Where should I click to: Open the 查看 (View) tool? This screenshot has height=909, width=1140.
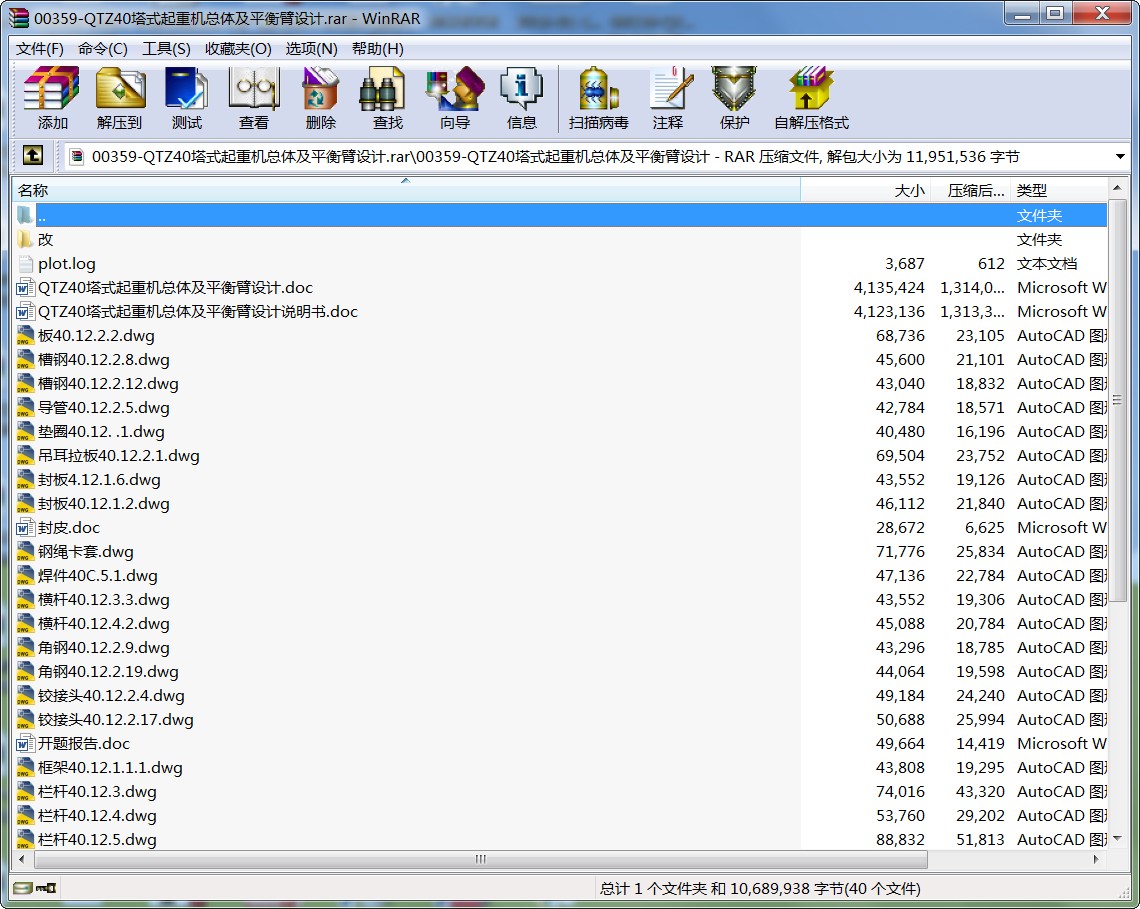(253, 99)
